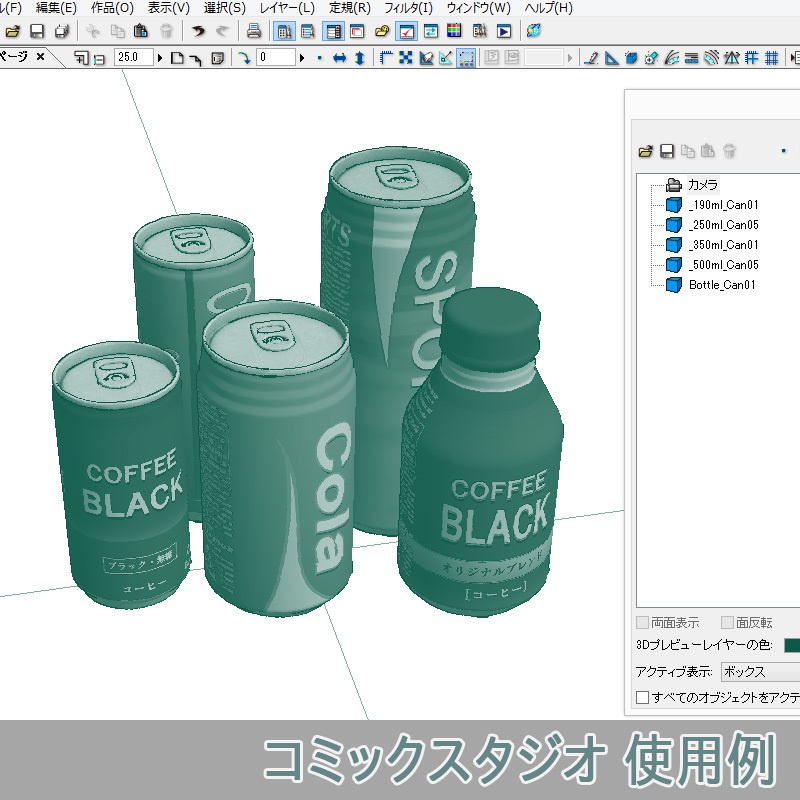Open a 3D object file via folder icon
Image resolution: width=800 pixels, height=800 pixels.
pyautogui.click(x=647, y=151)
